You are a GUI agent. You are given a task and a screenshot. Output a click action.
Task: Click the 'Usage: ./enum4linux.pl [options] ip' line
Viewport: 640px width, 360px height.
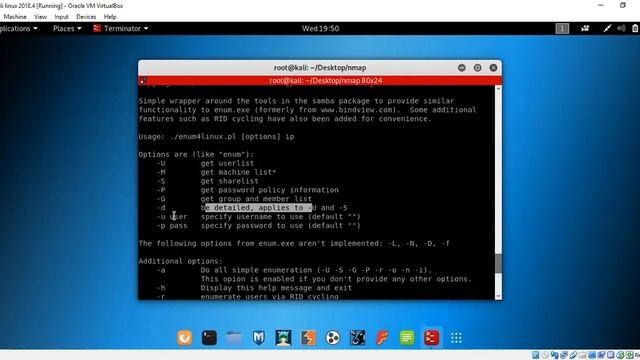(x=216, y=136)
